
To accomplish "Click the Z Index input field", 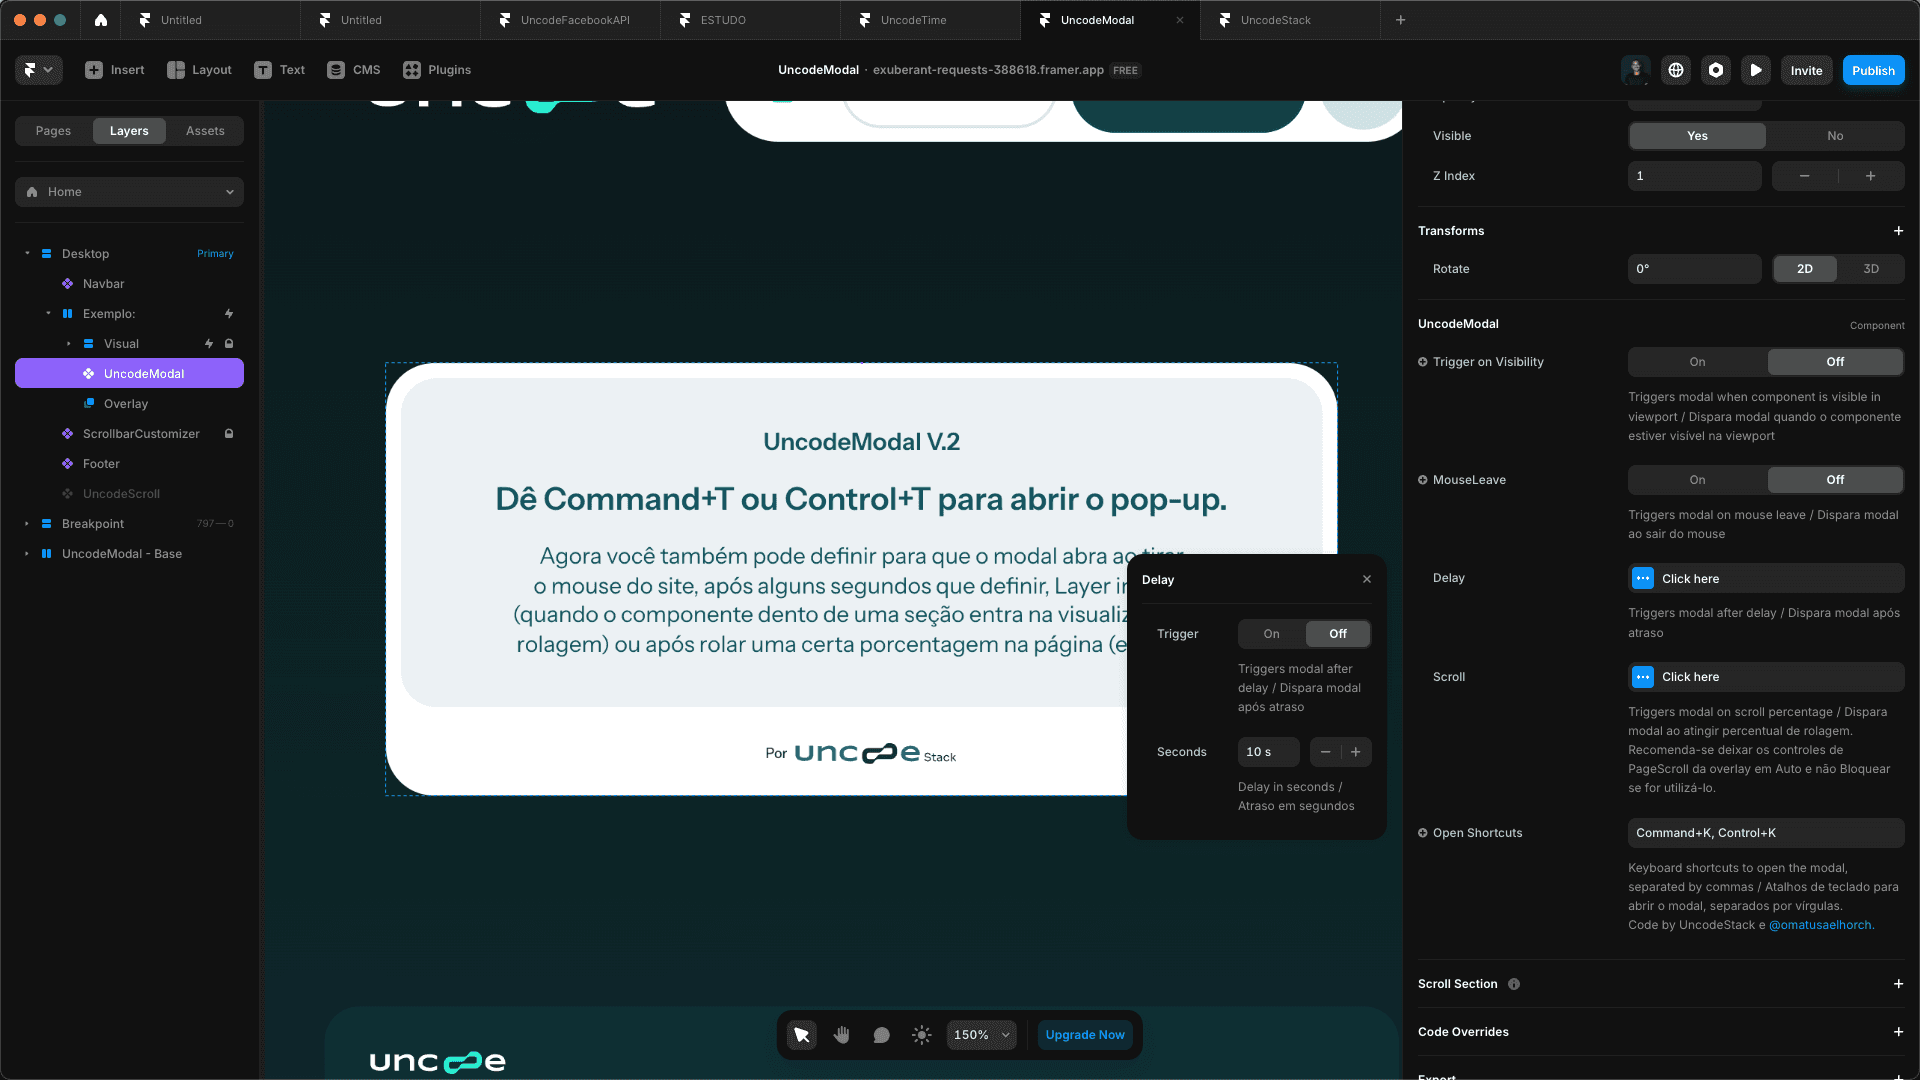I will point(1694,176).
